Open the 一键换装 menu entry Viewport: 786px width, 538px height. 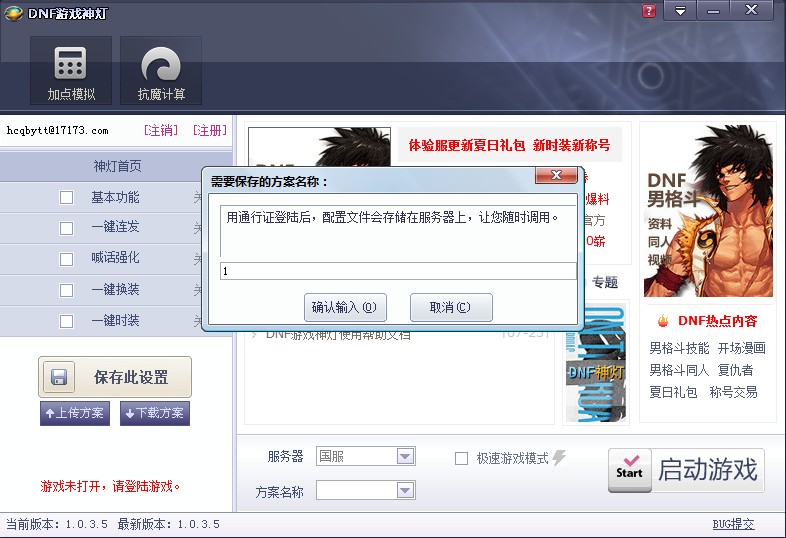tap(115, 289)
